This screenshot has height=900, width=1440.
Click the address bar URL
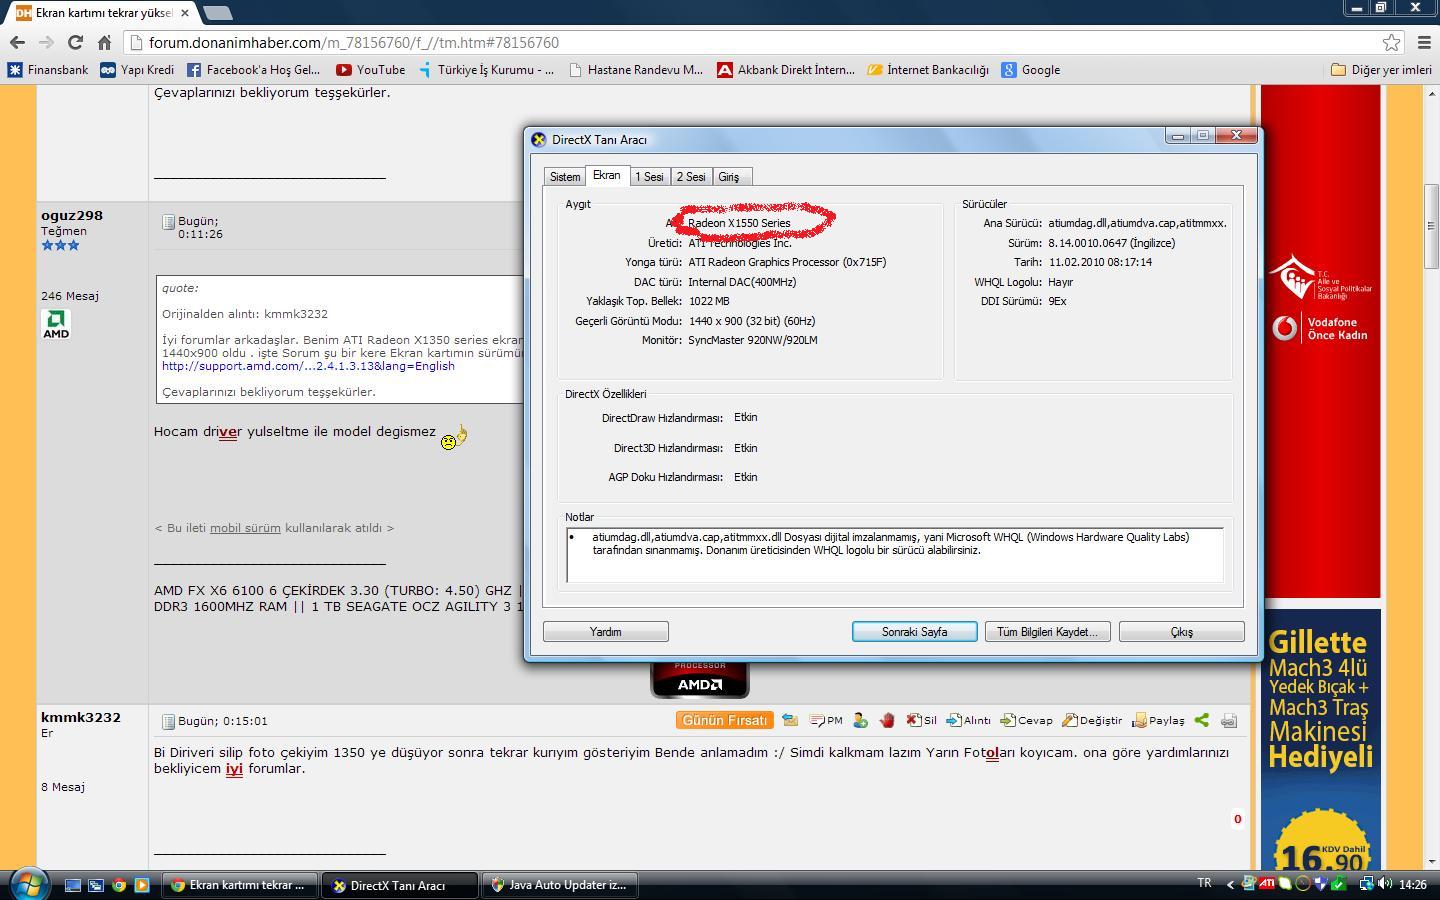coord(354,43)
